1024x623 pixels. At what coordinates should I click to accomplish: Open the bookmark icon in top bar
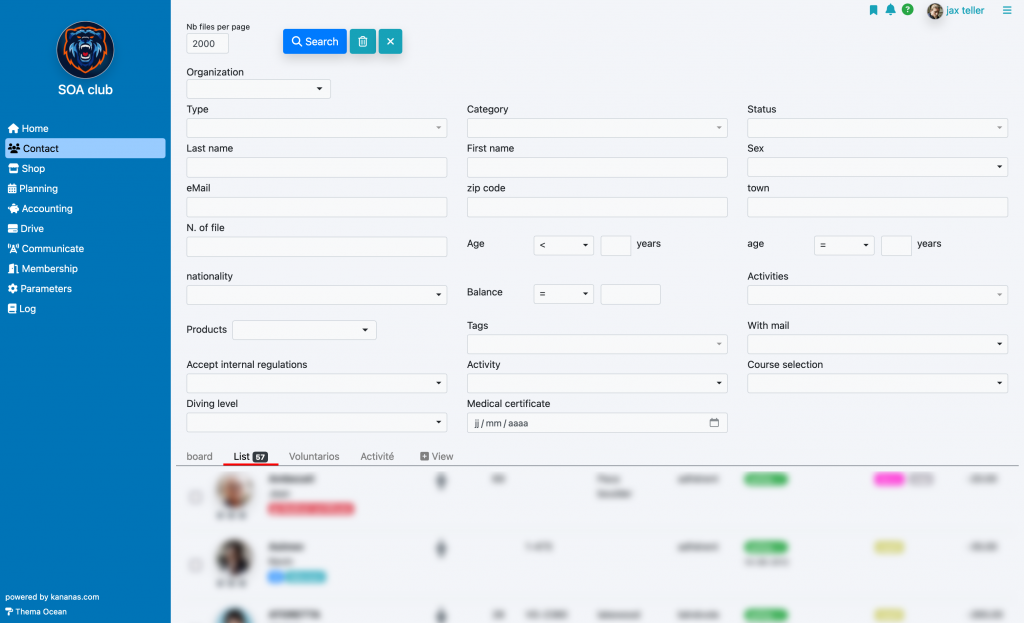click(x=873, y=10)
